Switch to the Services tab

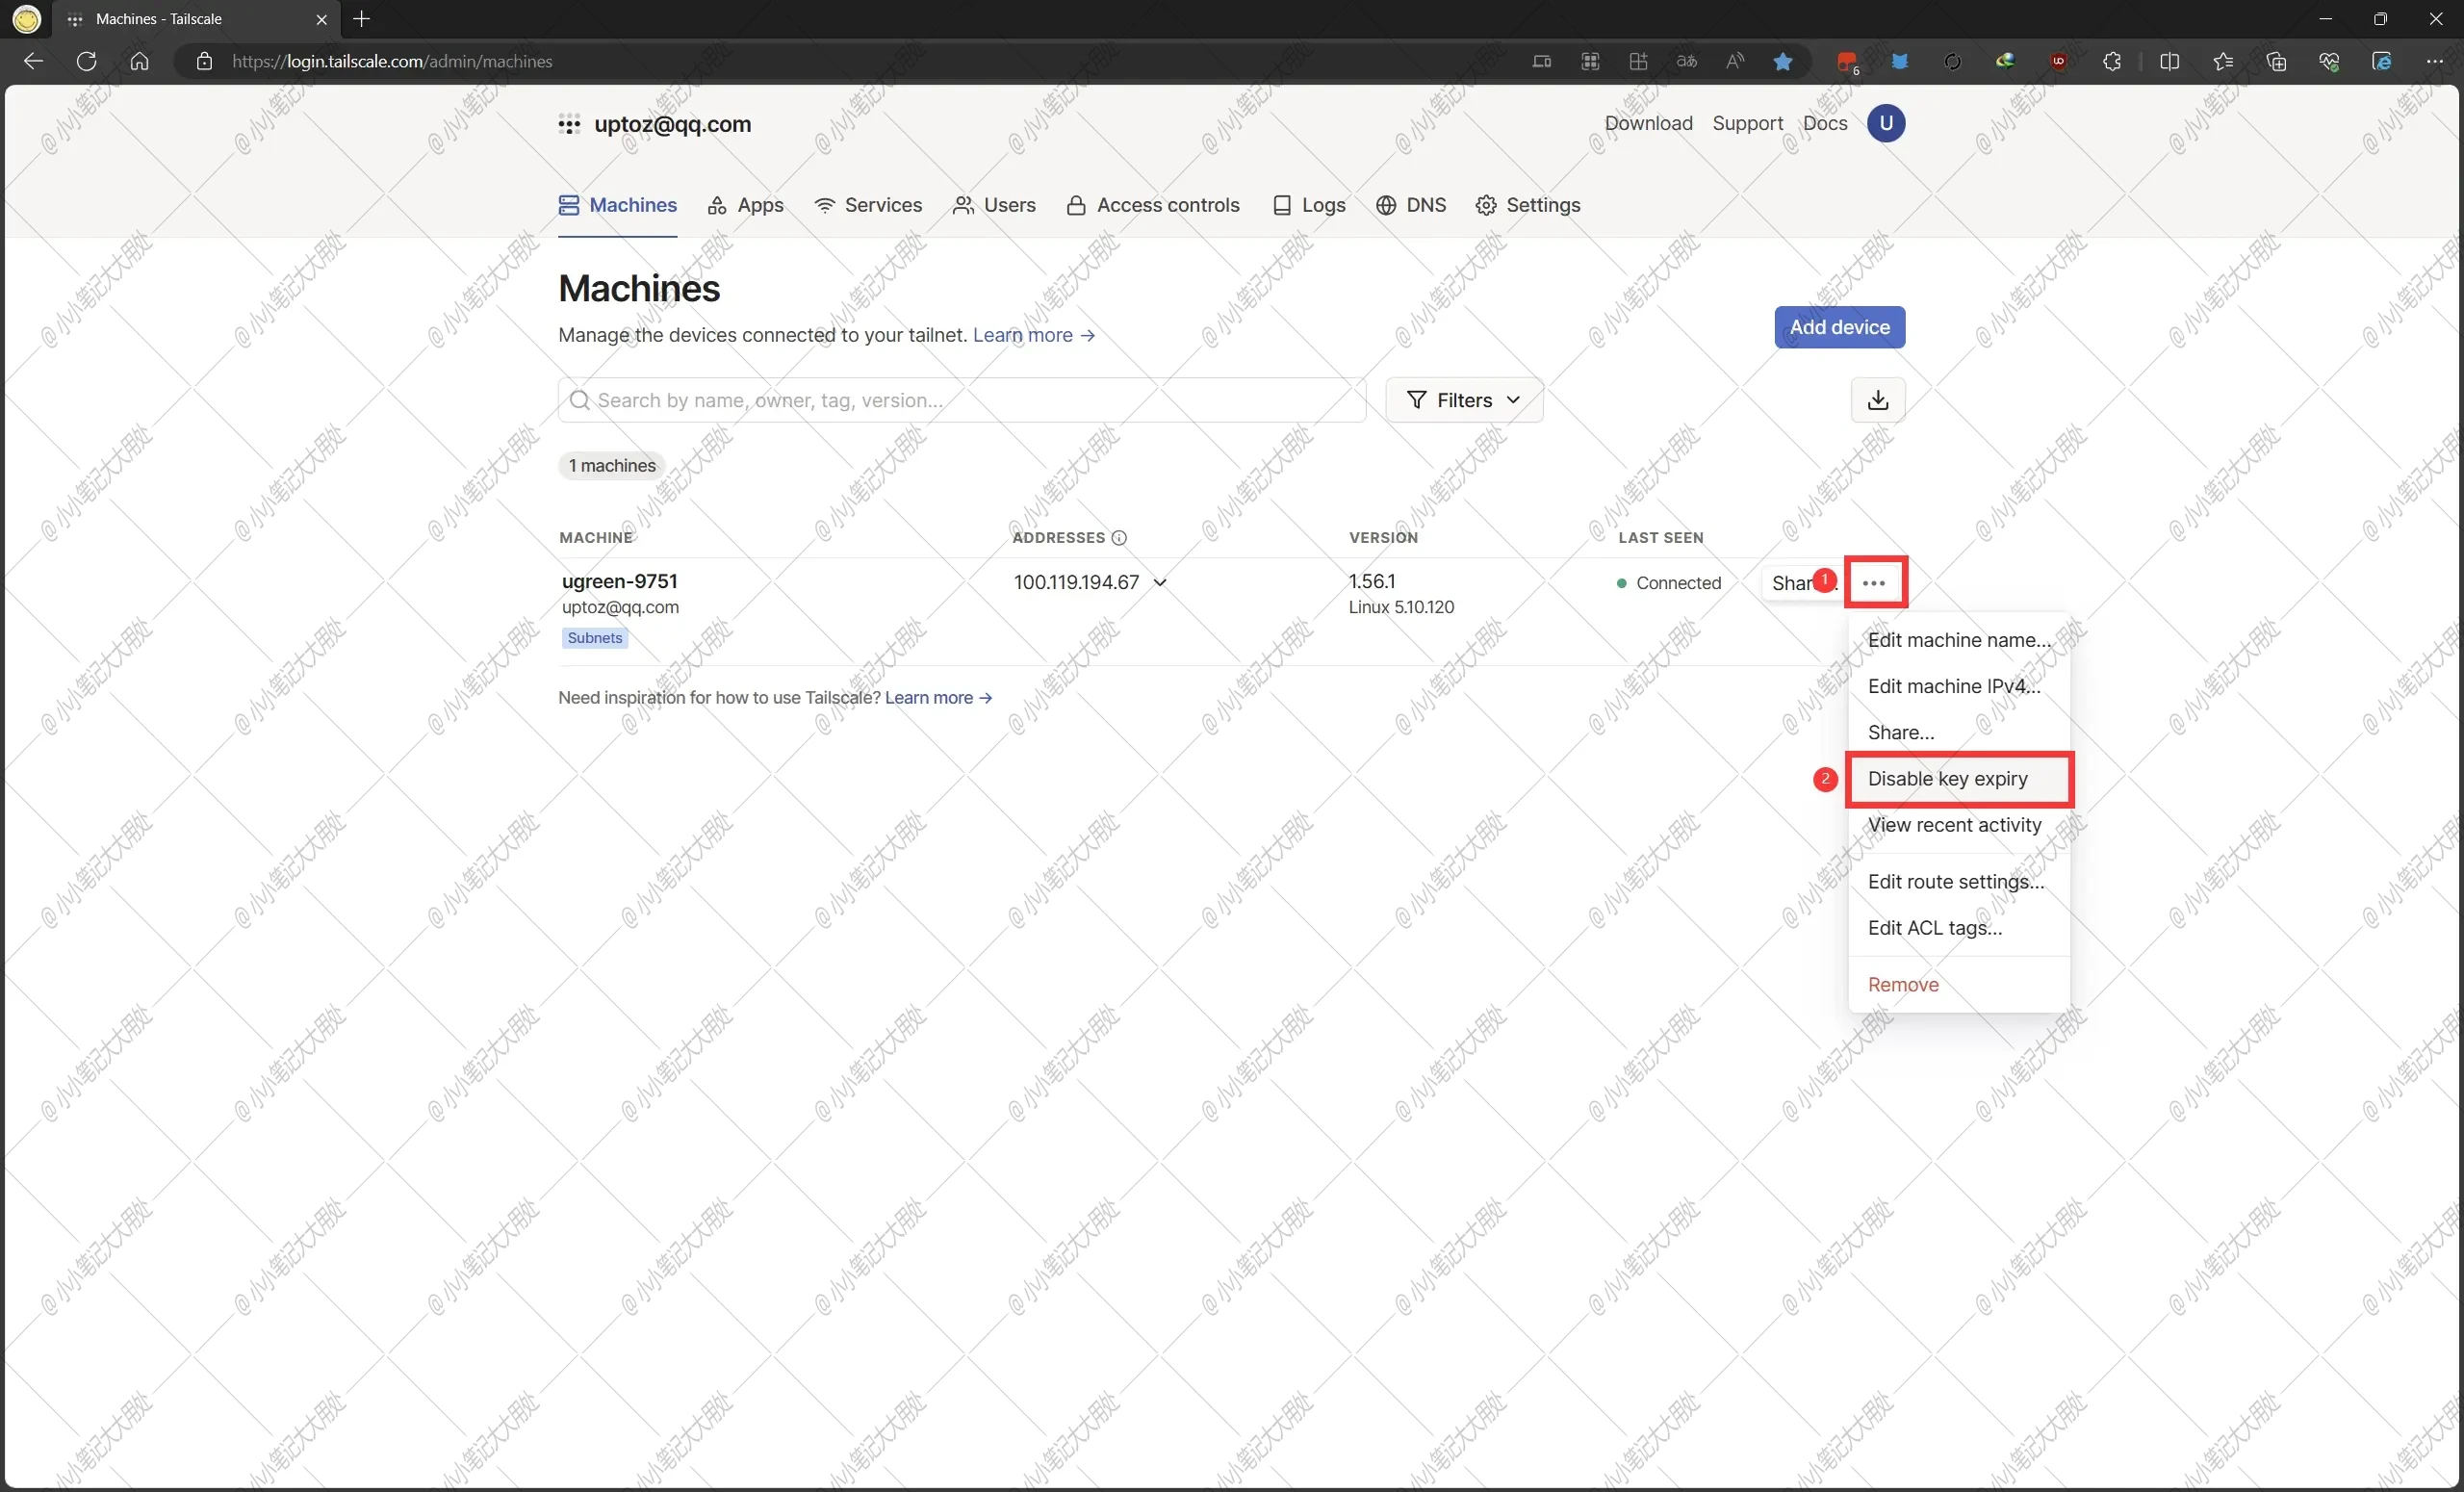868,205
